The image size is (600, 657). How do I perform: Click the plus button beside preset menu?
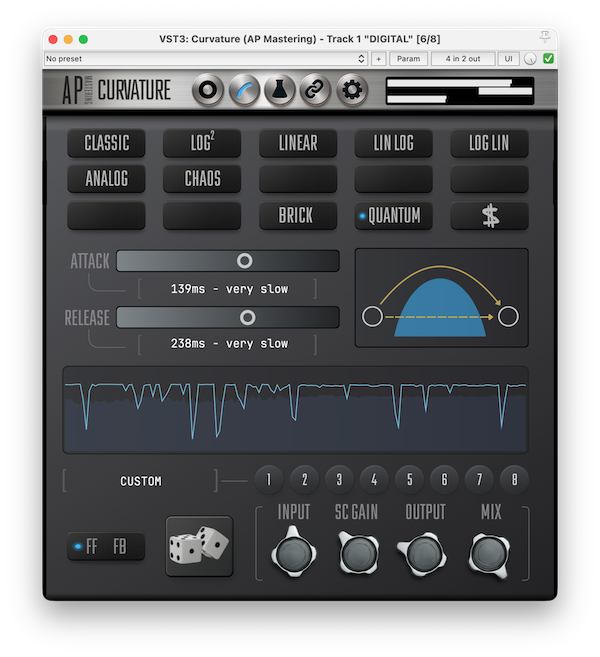378,59
